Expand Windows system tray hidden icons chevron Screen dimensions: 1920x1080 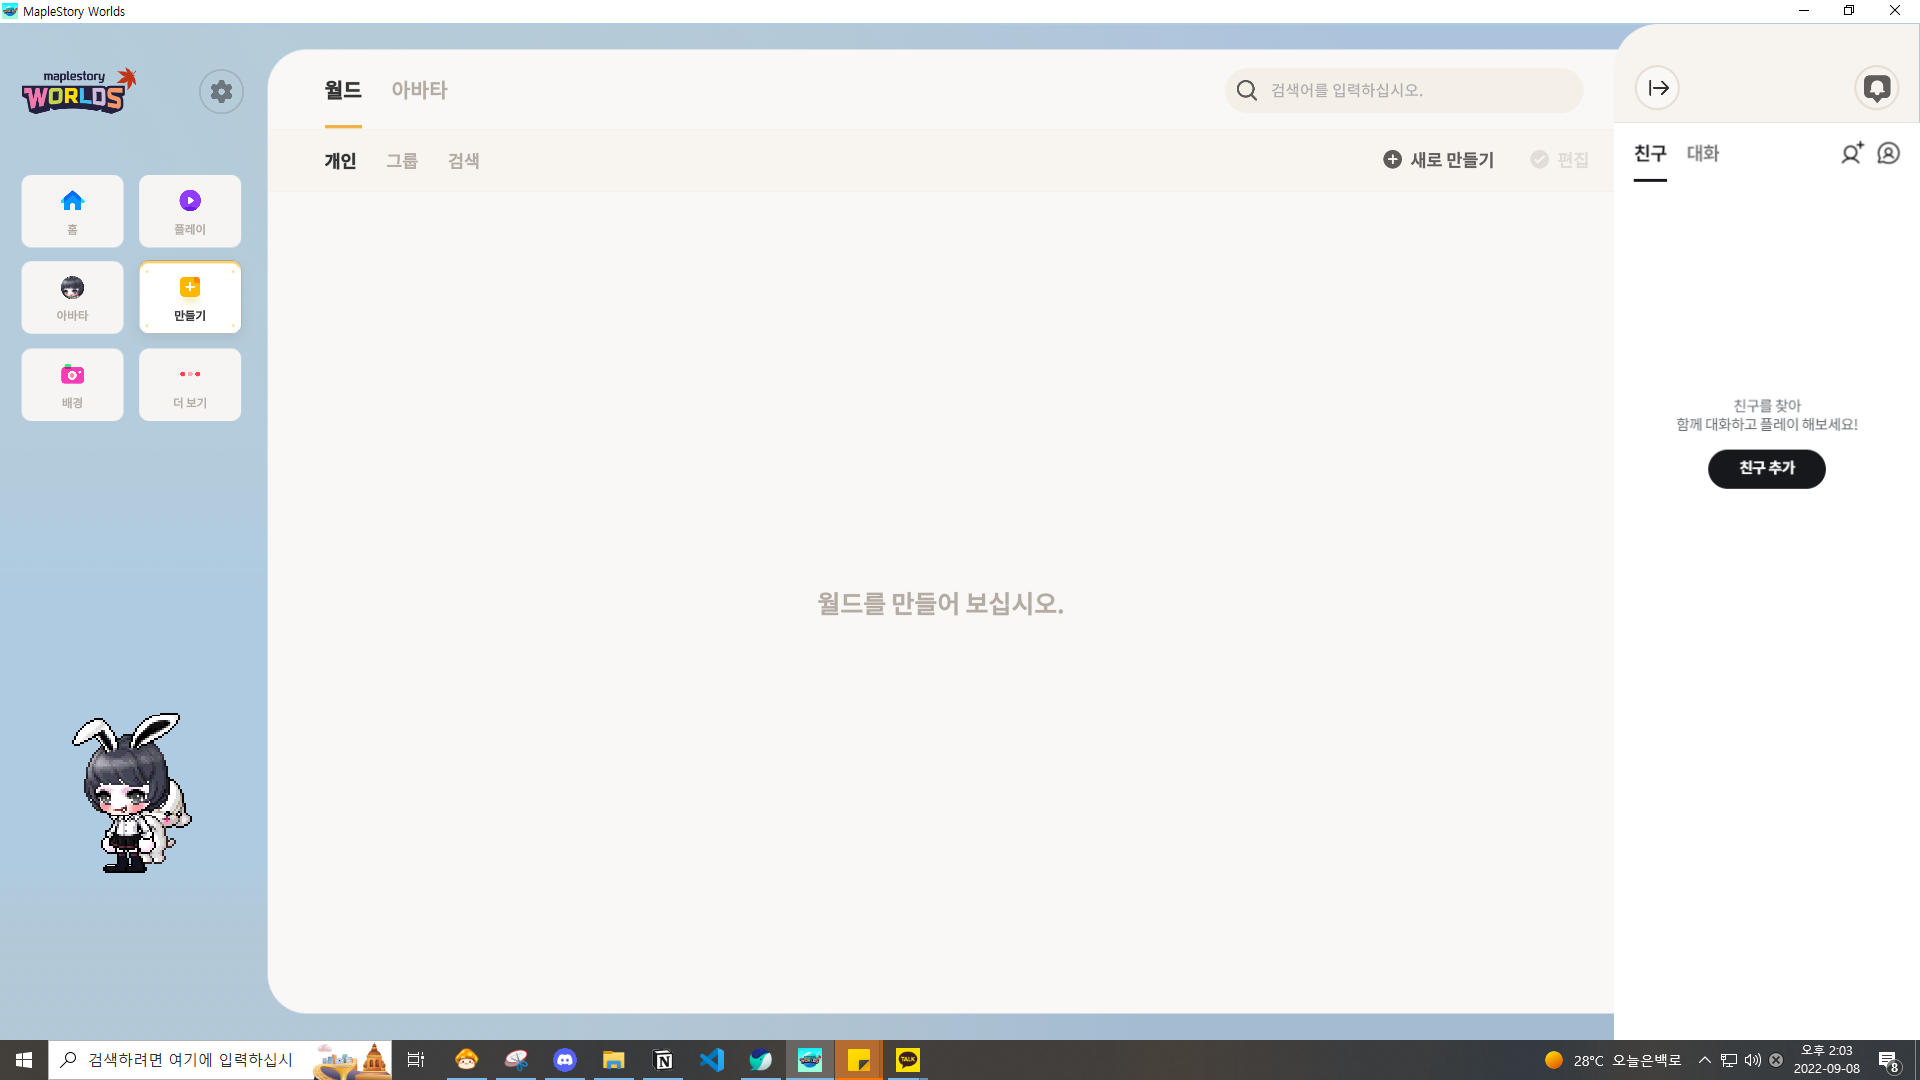point(1704,1060)
